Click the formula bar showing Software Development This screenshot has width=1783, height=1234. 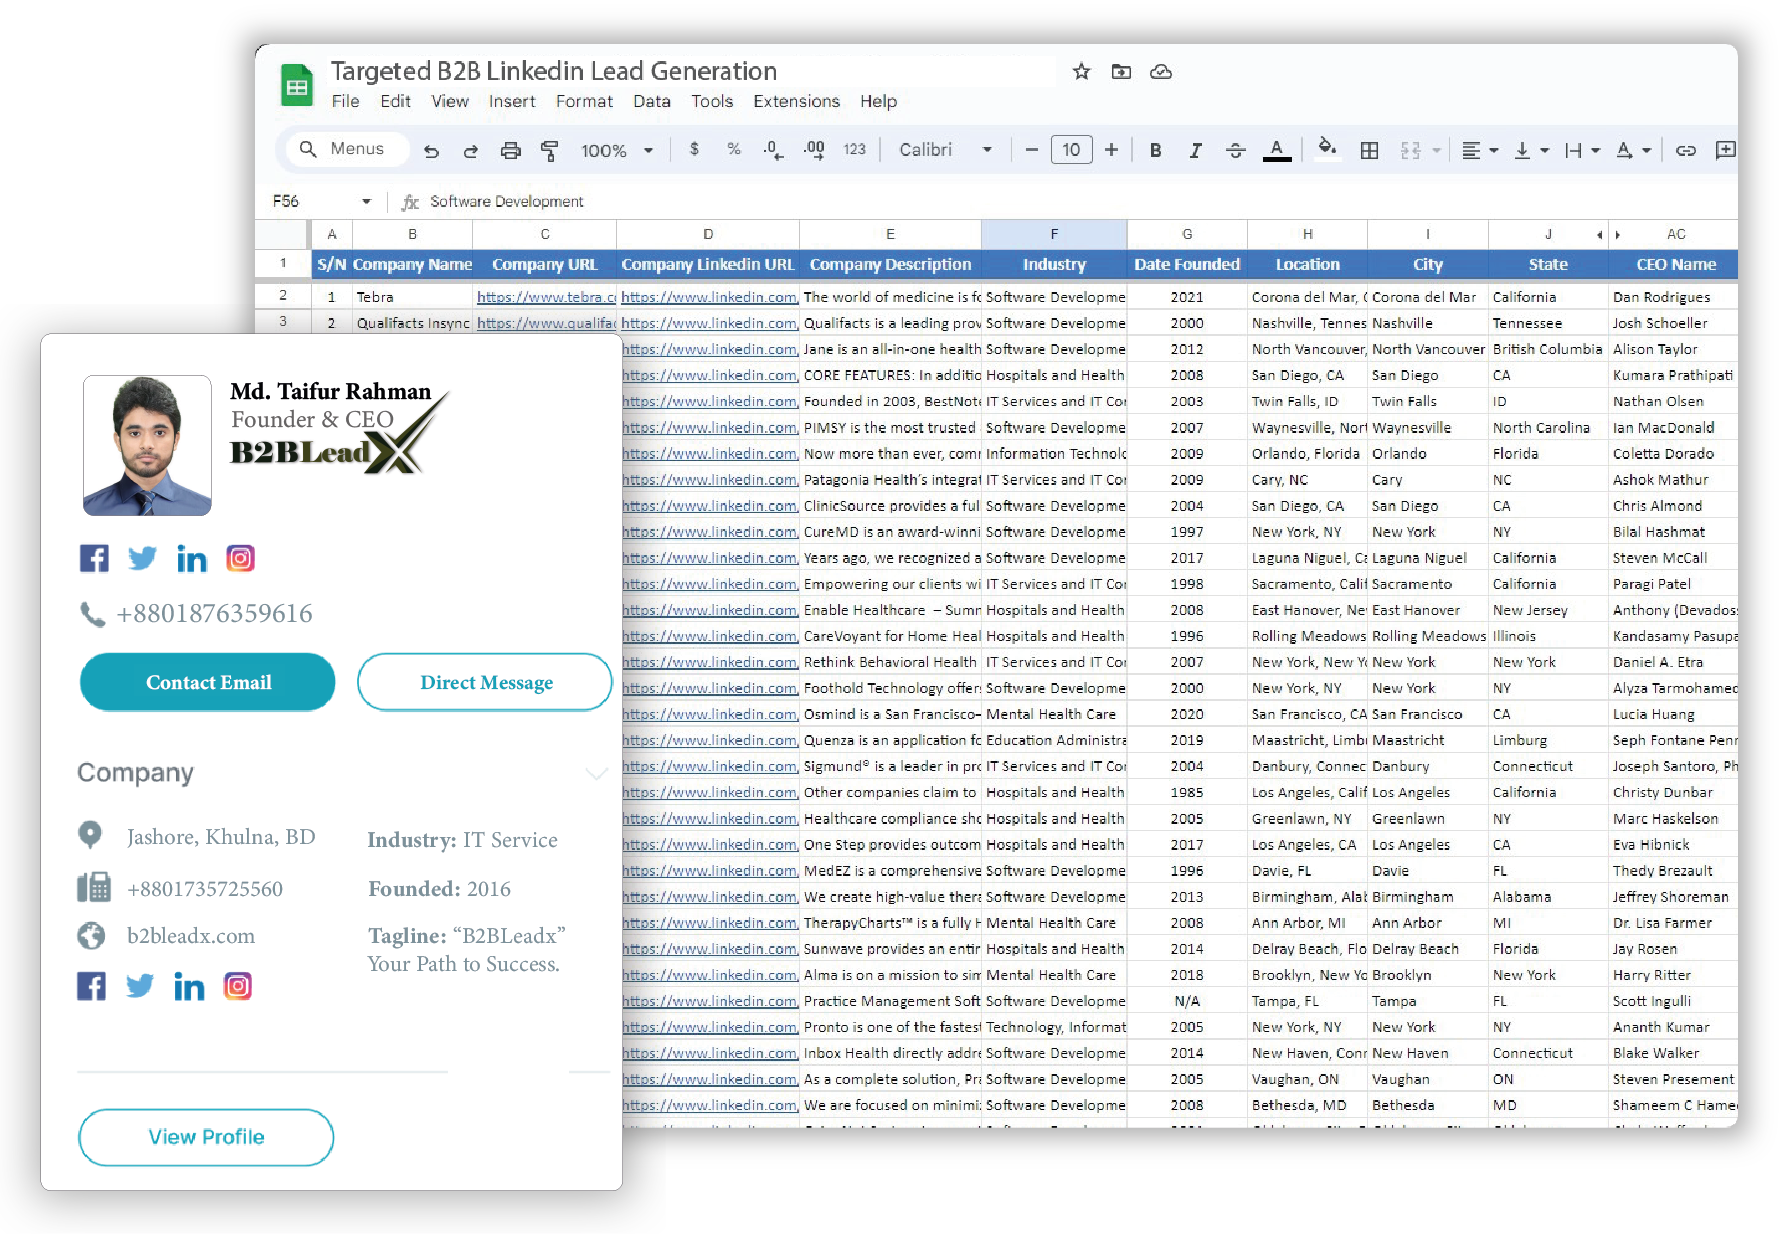pos(507,202)
